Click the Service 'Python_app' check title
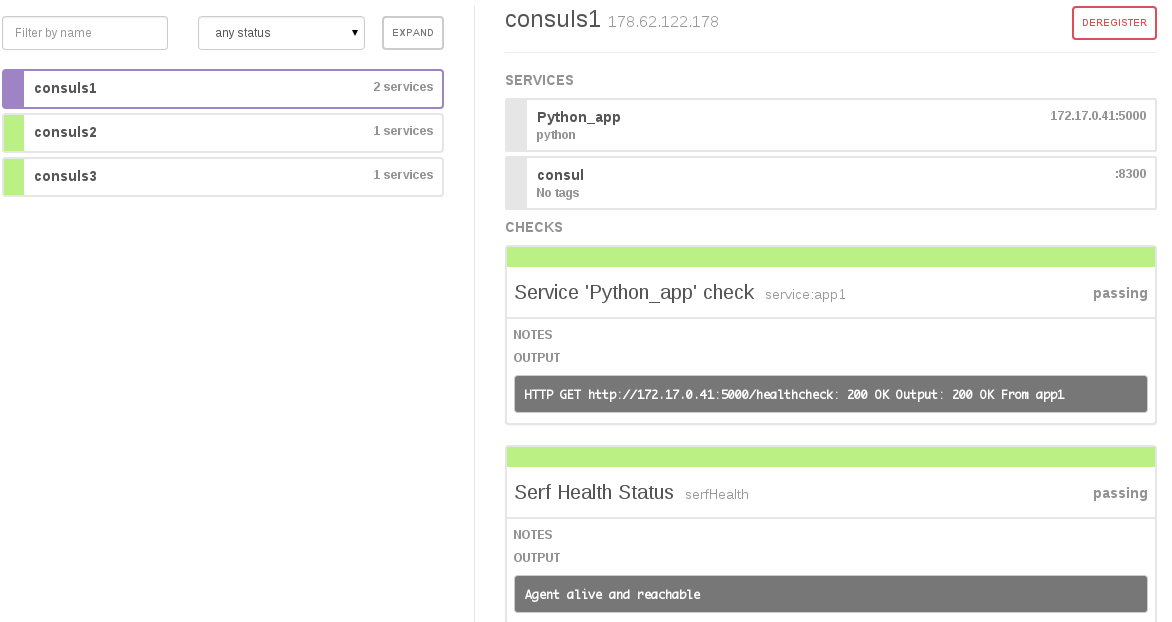Screen dimensions: 1172x622 (x=634, y=293)
